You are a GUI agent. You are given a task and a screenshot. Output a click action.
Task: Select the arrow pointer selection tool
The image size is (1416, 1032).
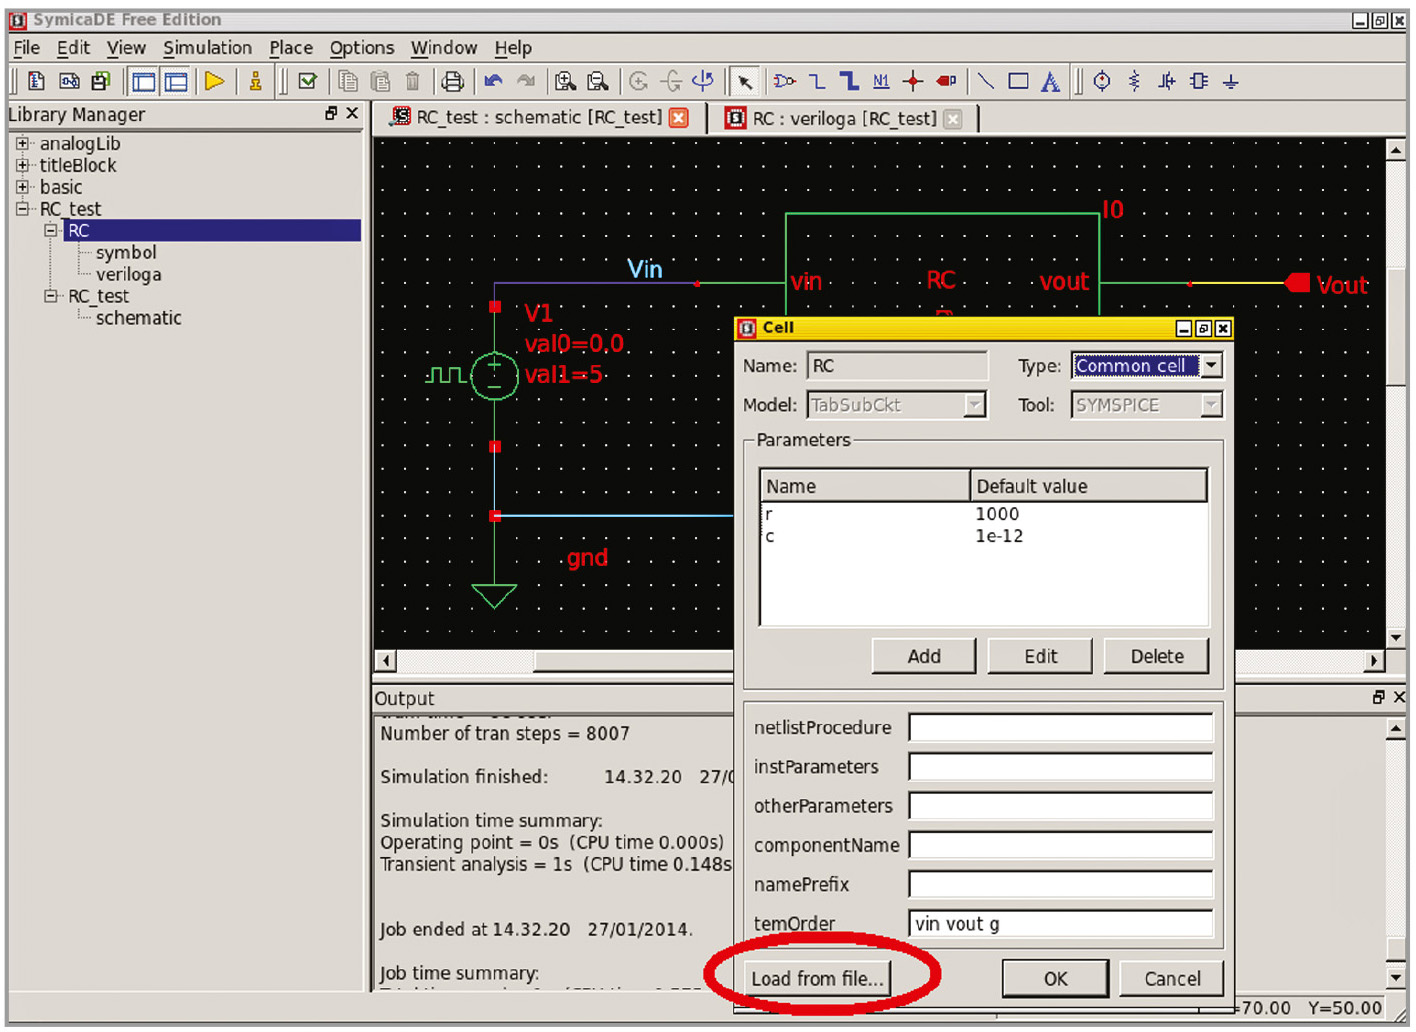pyautogui.click(x=745, y=82)
